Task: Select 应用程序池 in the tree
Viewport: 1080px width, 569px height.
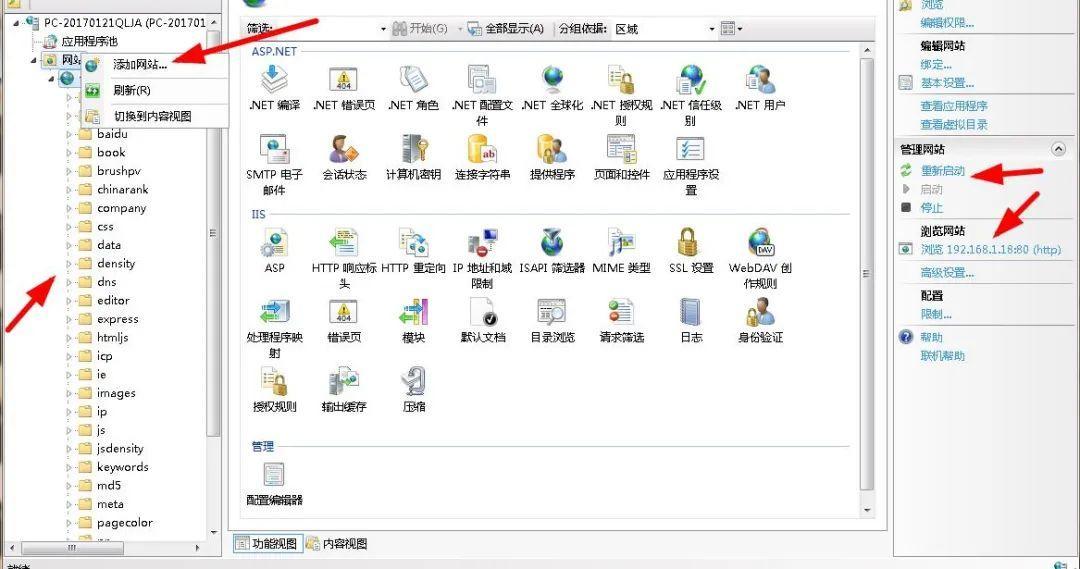Action: click(90, 41)
